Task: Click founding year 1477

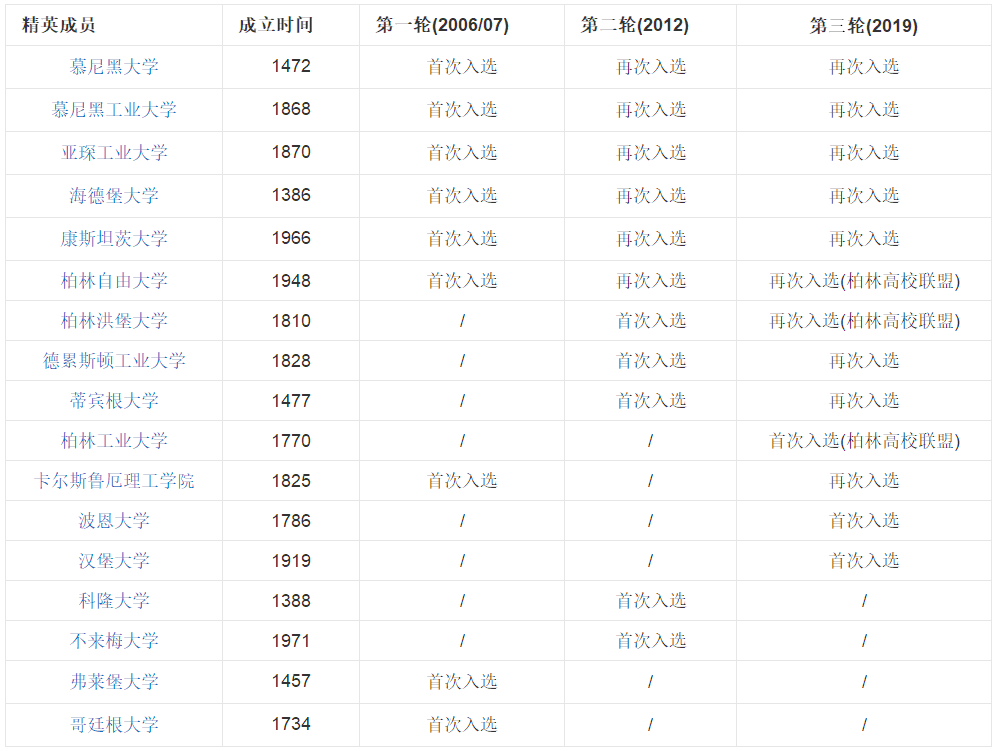Action: (x=291, y=401)
